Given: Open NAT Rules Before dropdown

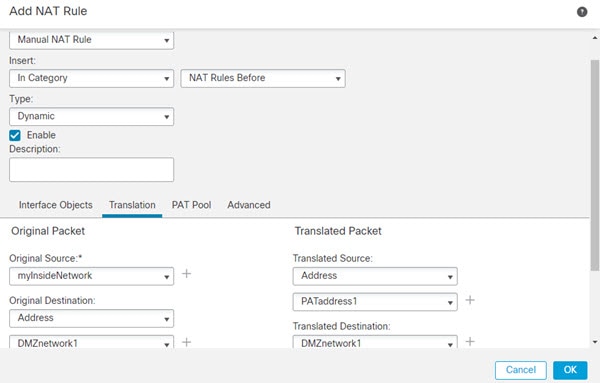Looking at the screenshot, I should point(263,78).
